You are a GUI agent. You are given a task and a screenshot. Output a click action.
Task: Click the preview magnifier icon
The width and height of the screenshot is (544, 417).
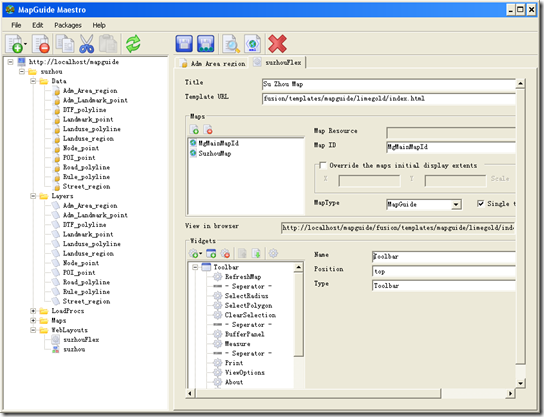[231, 44]
